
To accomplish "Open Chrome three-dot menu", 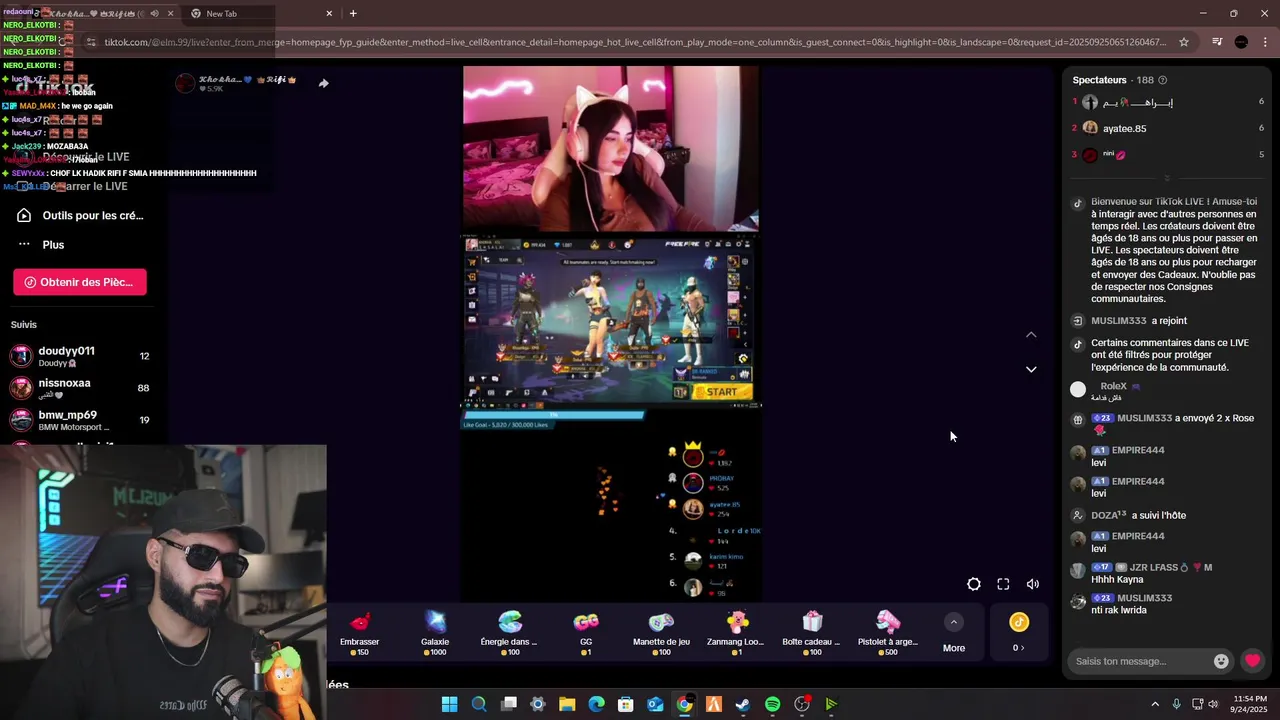I will point(1265,42).
